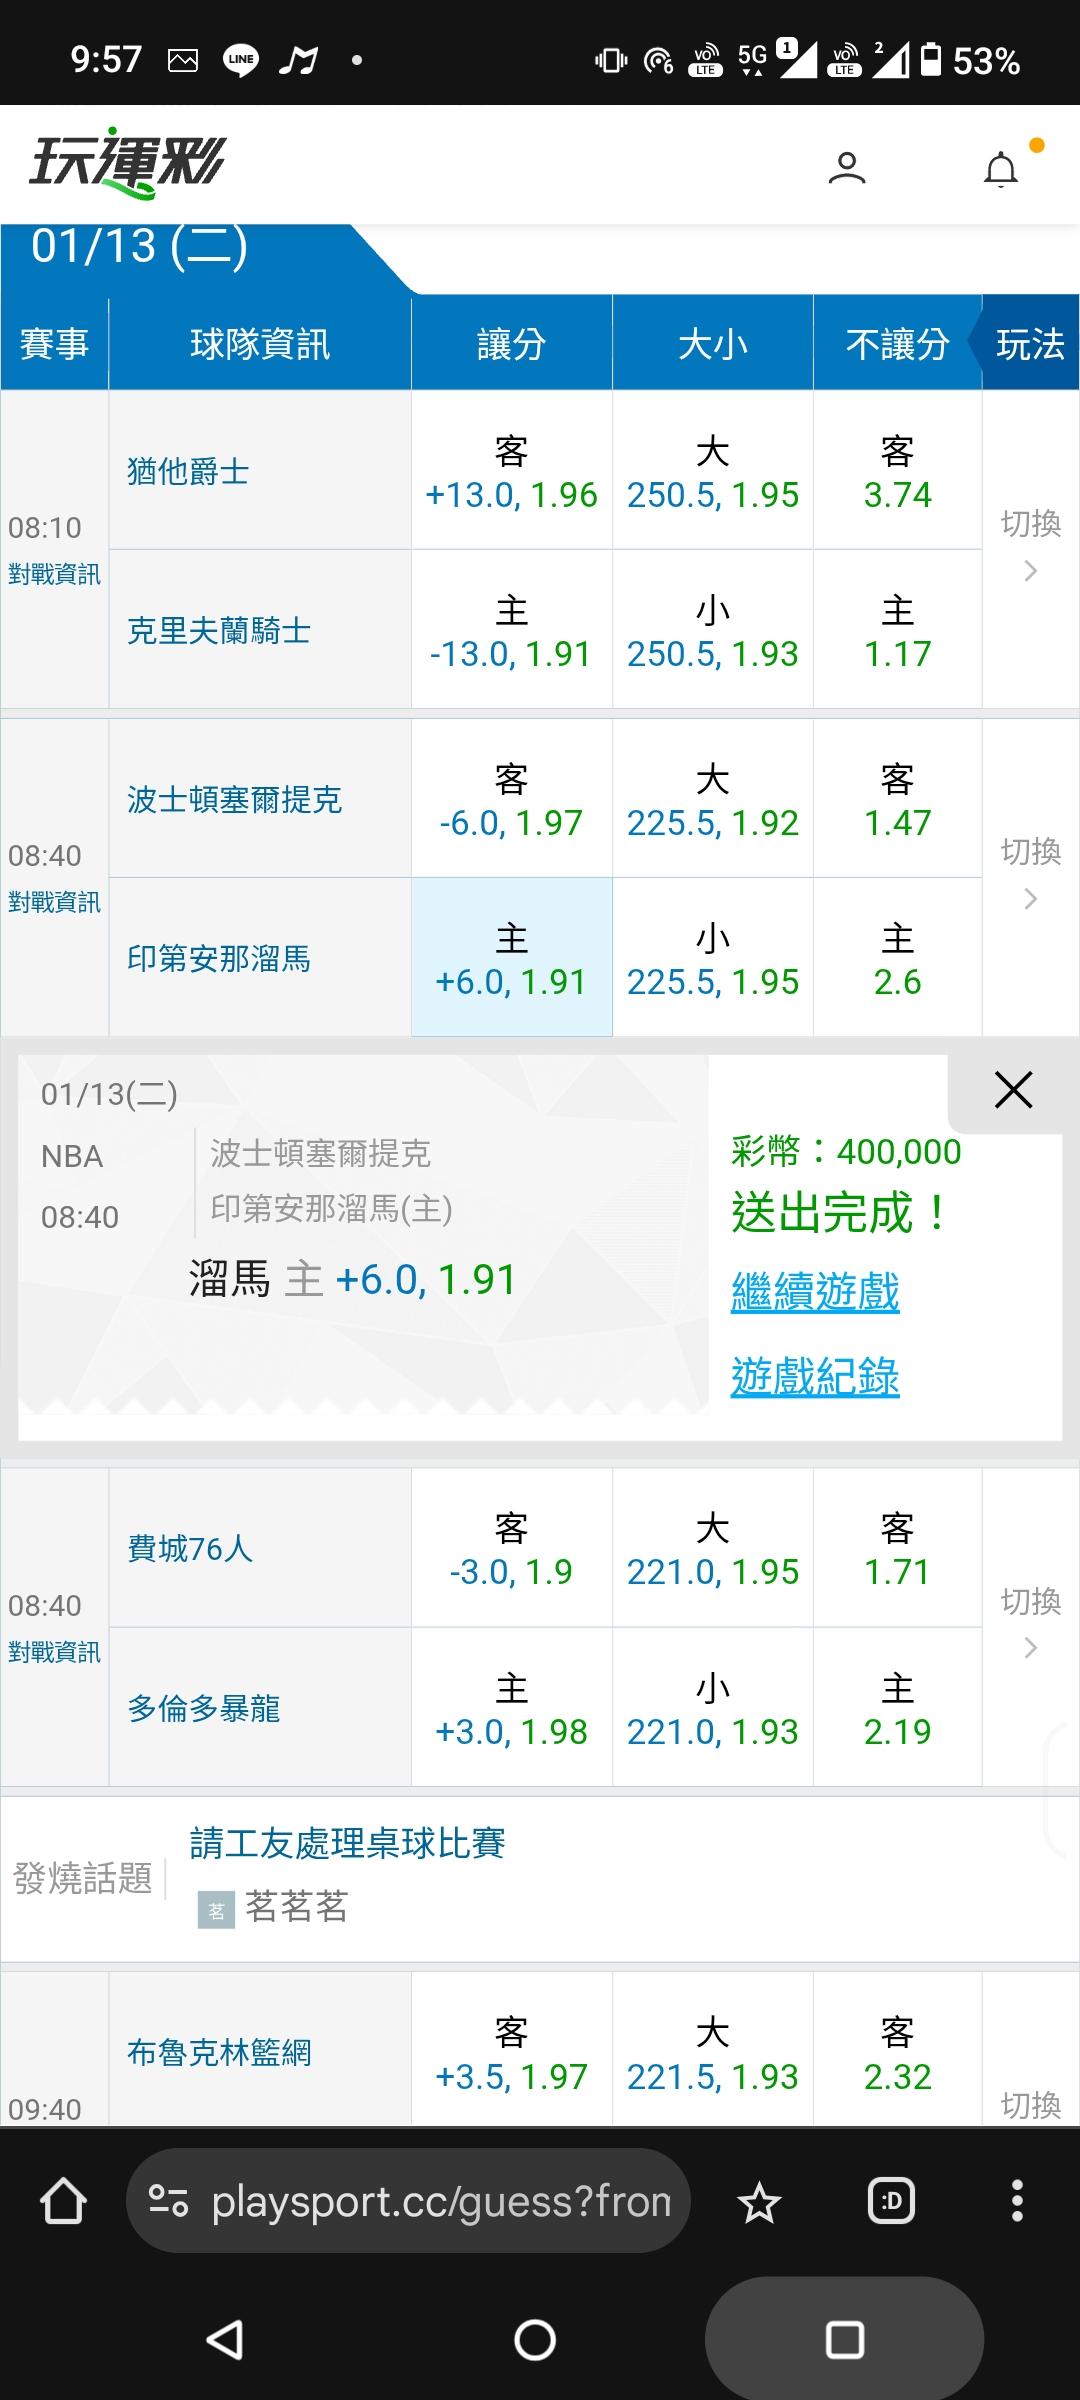Open the browser tab switcher
Screen dimensions: 1080x2400
click(x=891, y=2202)
